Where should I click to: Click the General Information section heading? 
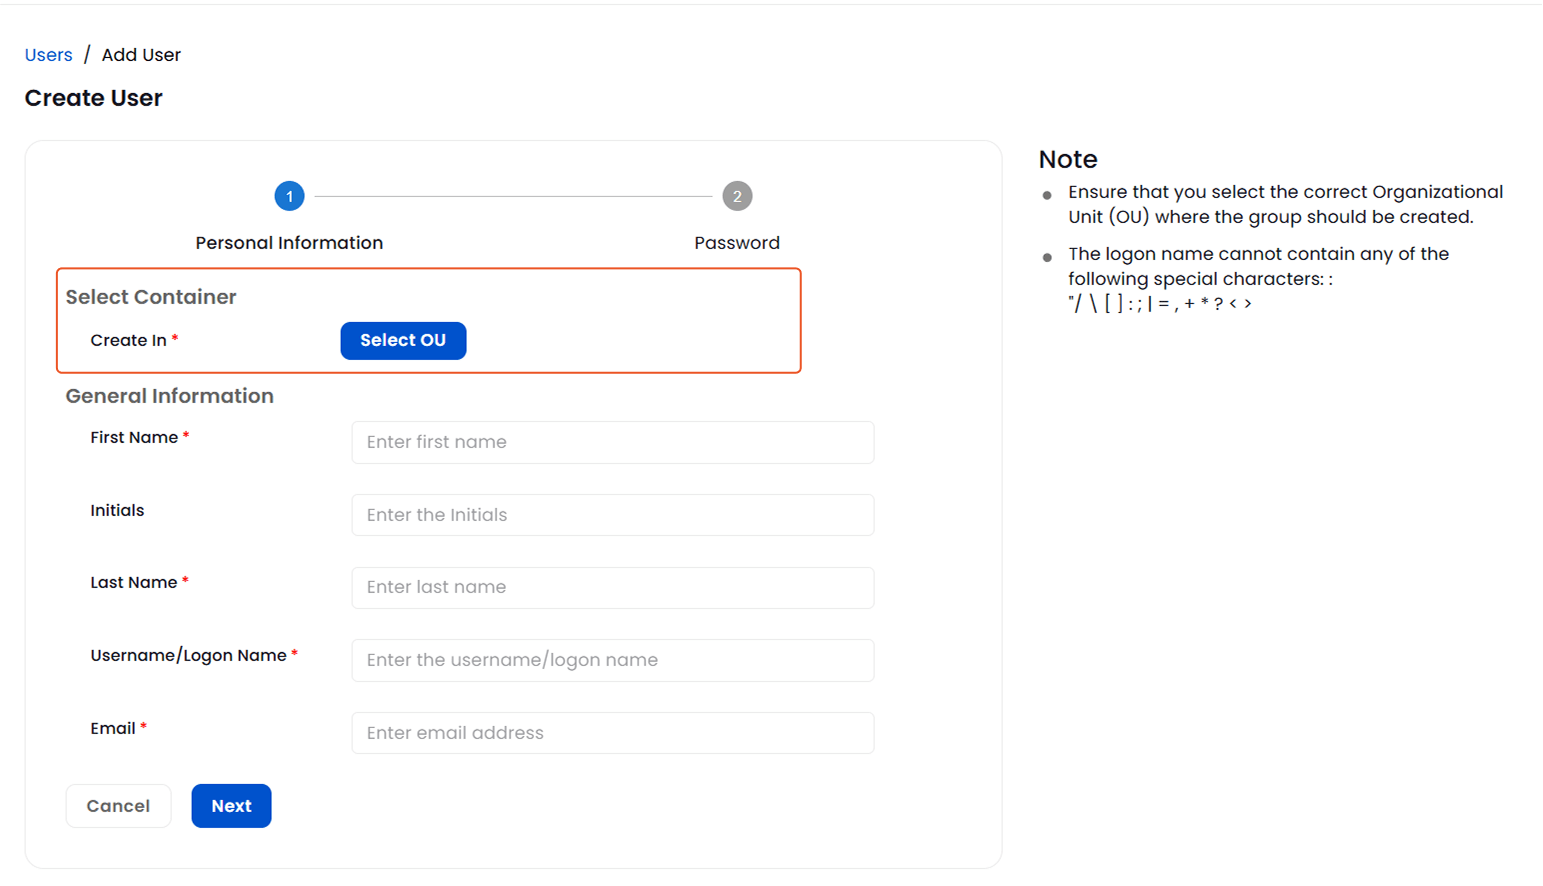pos(169,396)
